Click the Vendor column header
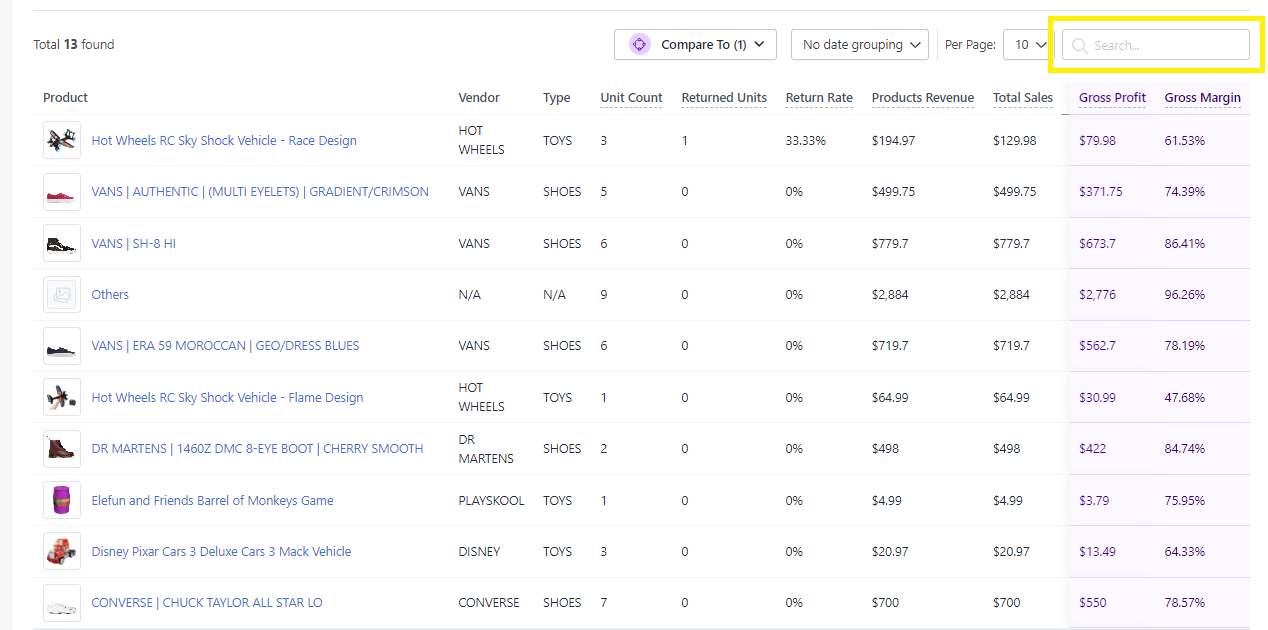The height and width of the screenshot is (630, 1268). (x=479, y=98)
